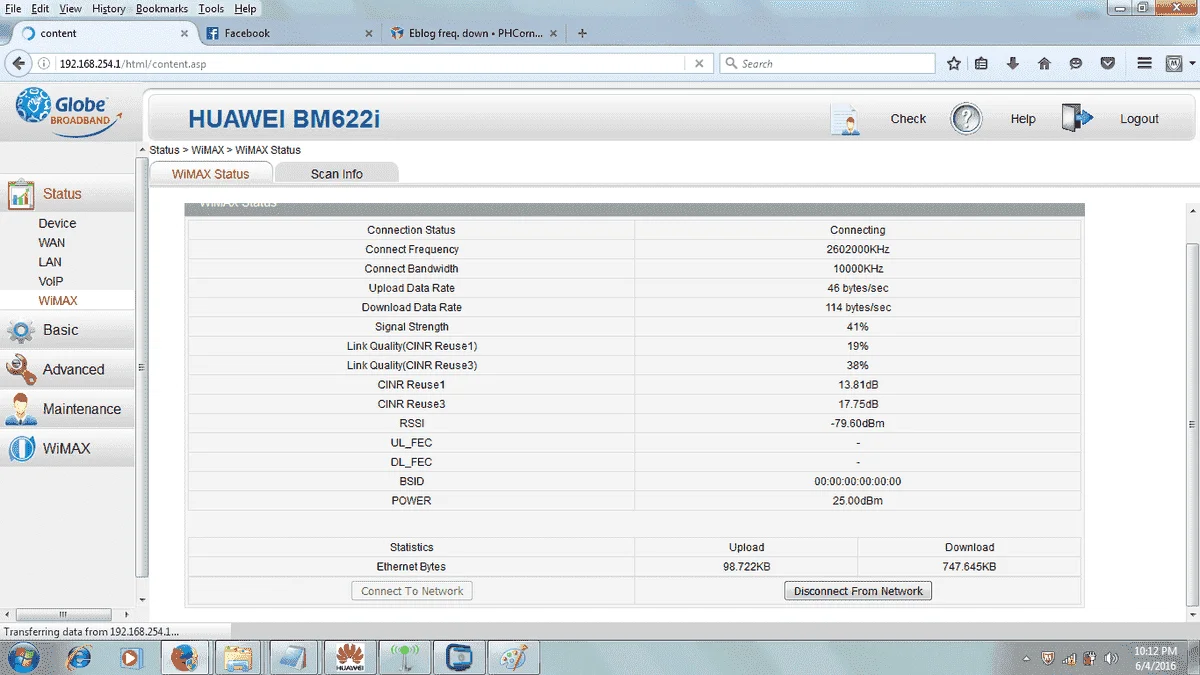Save page to Pocket icon
This screenshot has width=1200, height=675.
1107,63
